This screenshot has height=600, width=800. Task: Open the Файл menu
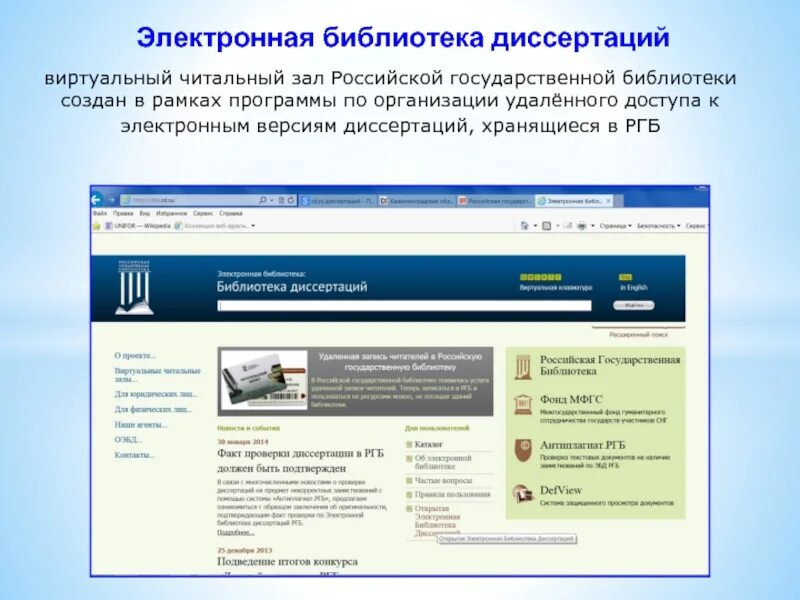pos(99,213)
